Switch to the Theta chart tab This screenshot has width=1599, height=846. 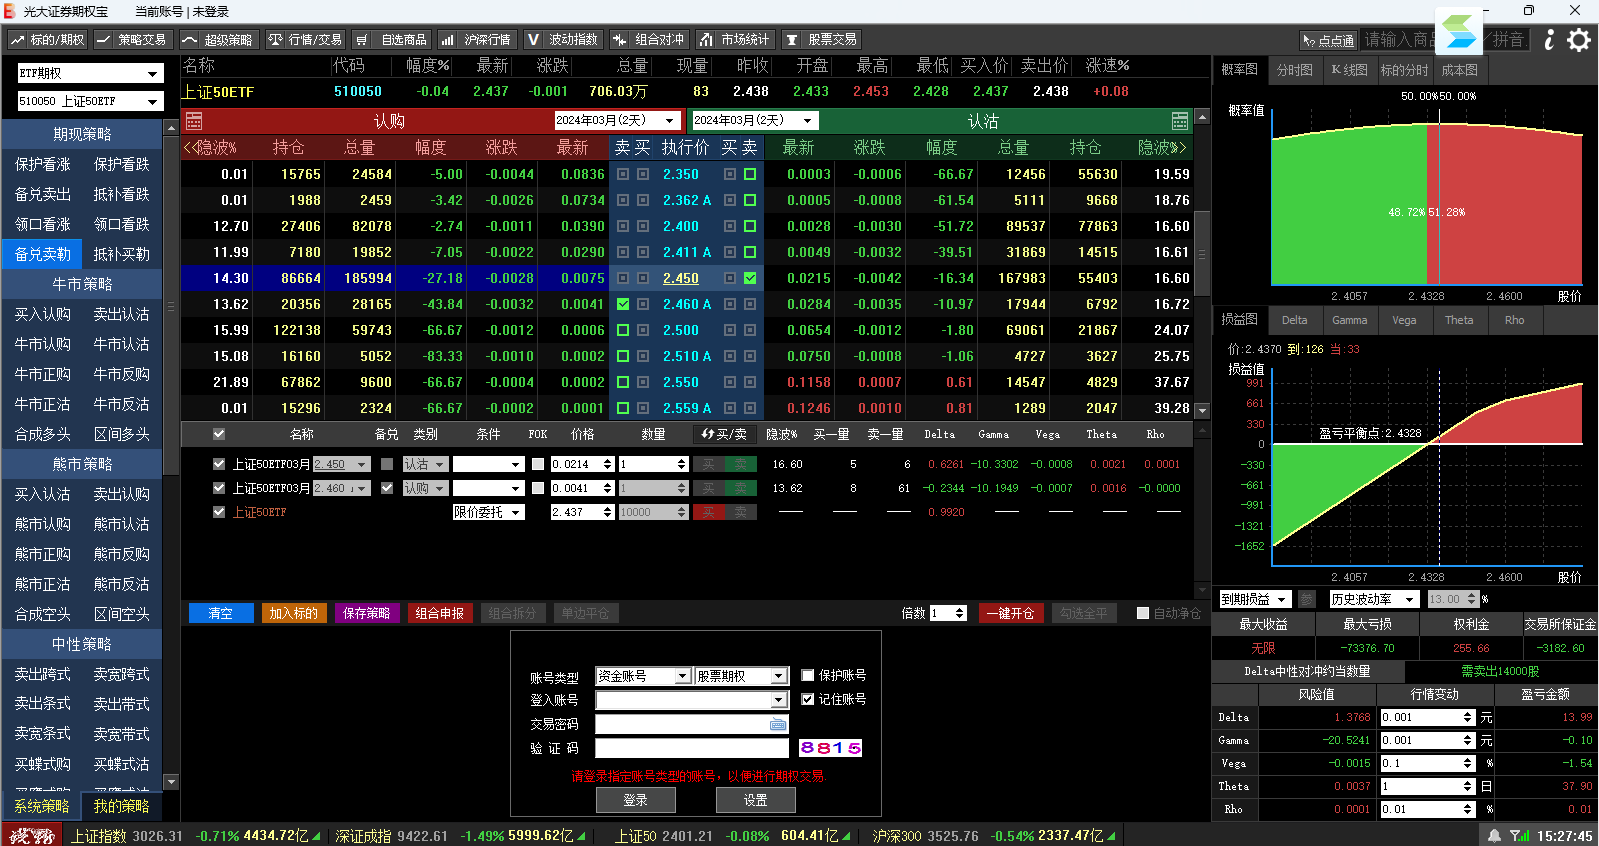[1459, 320]
